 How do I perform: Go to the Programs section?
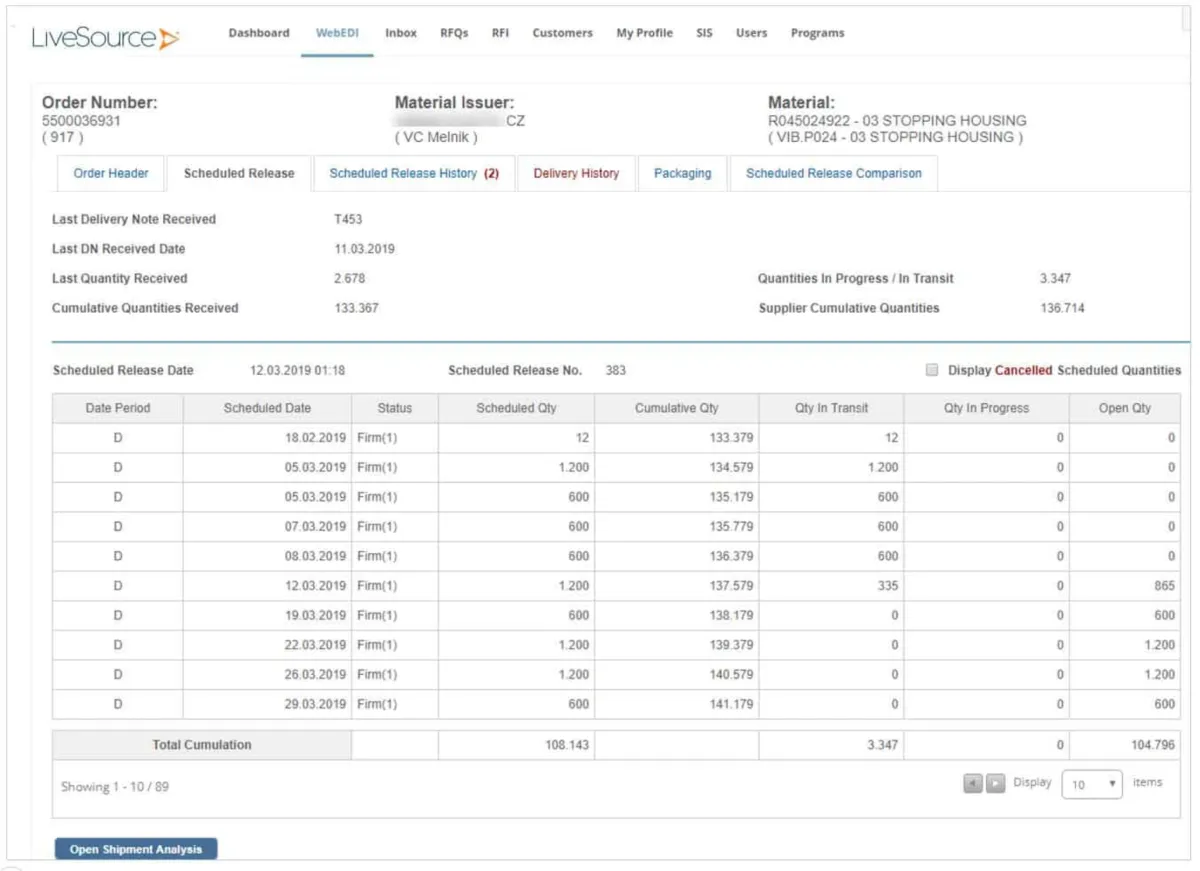[817, 33]
